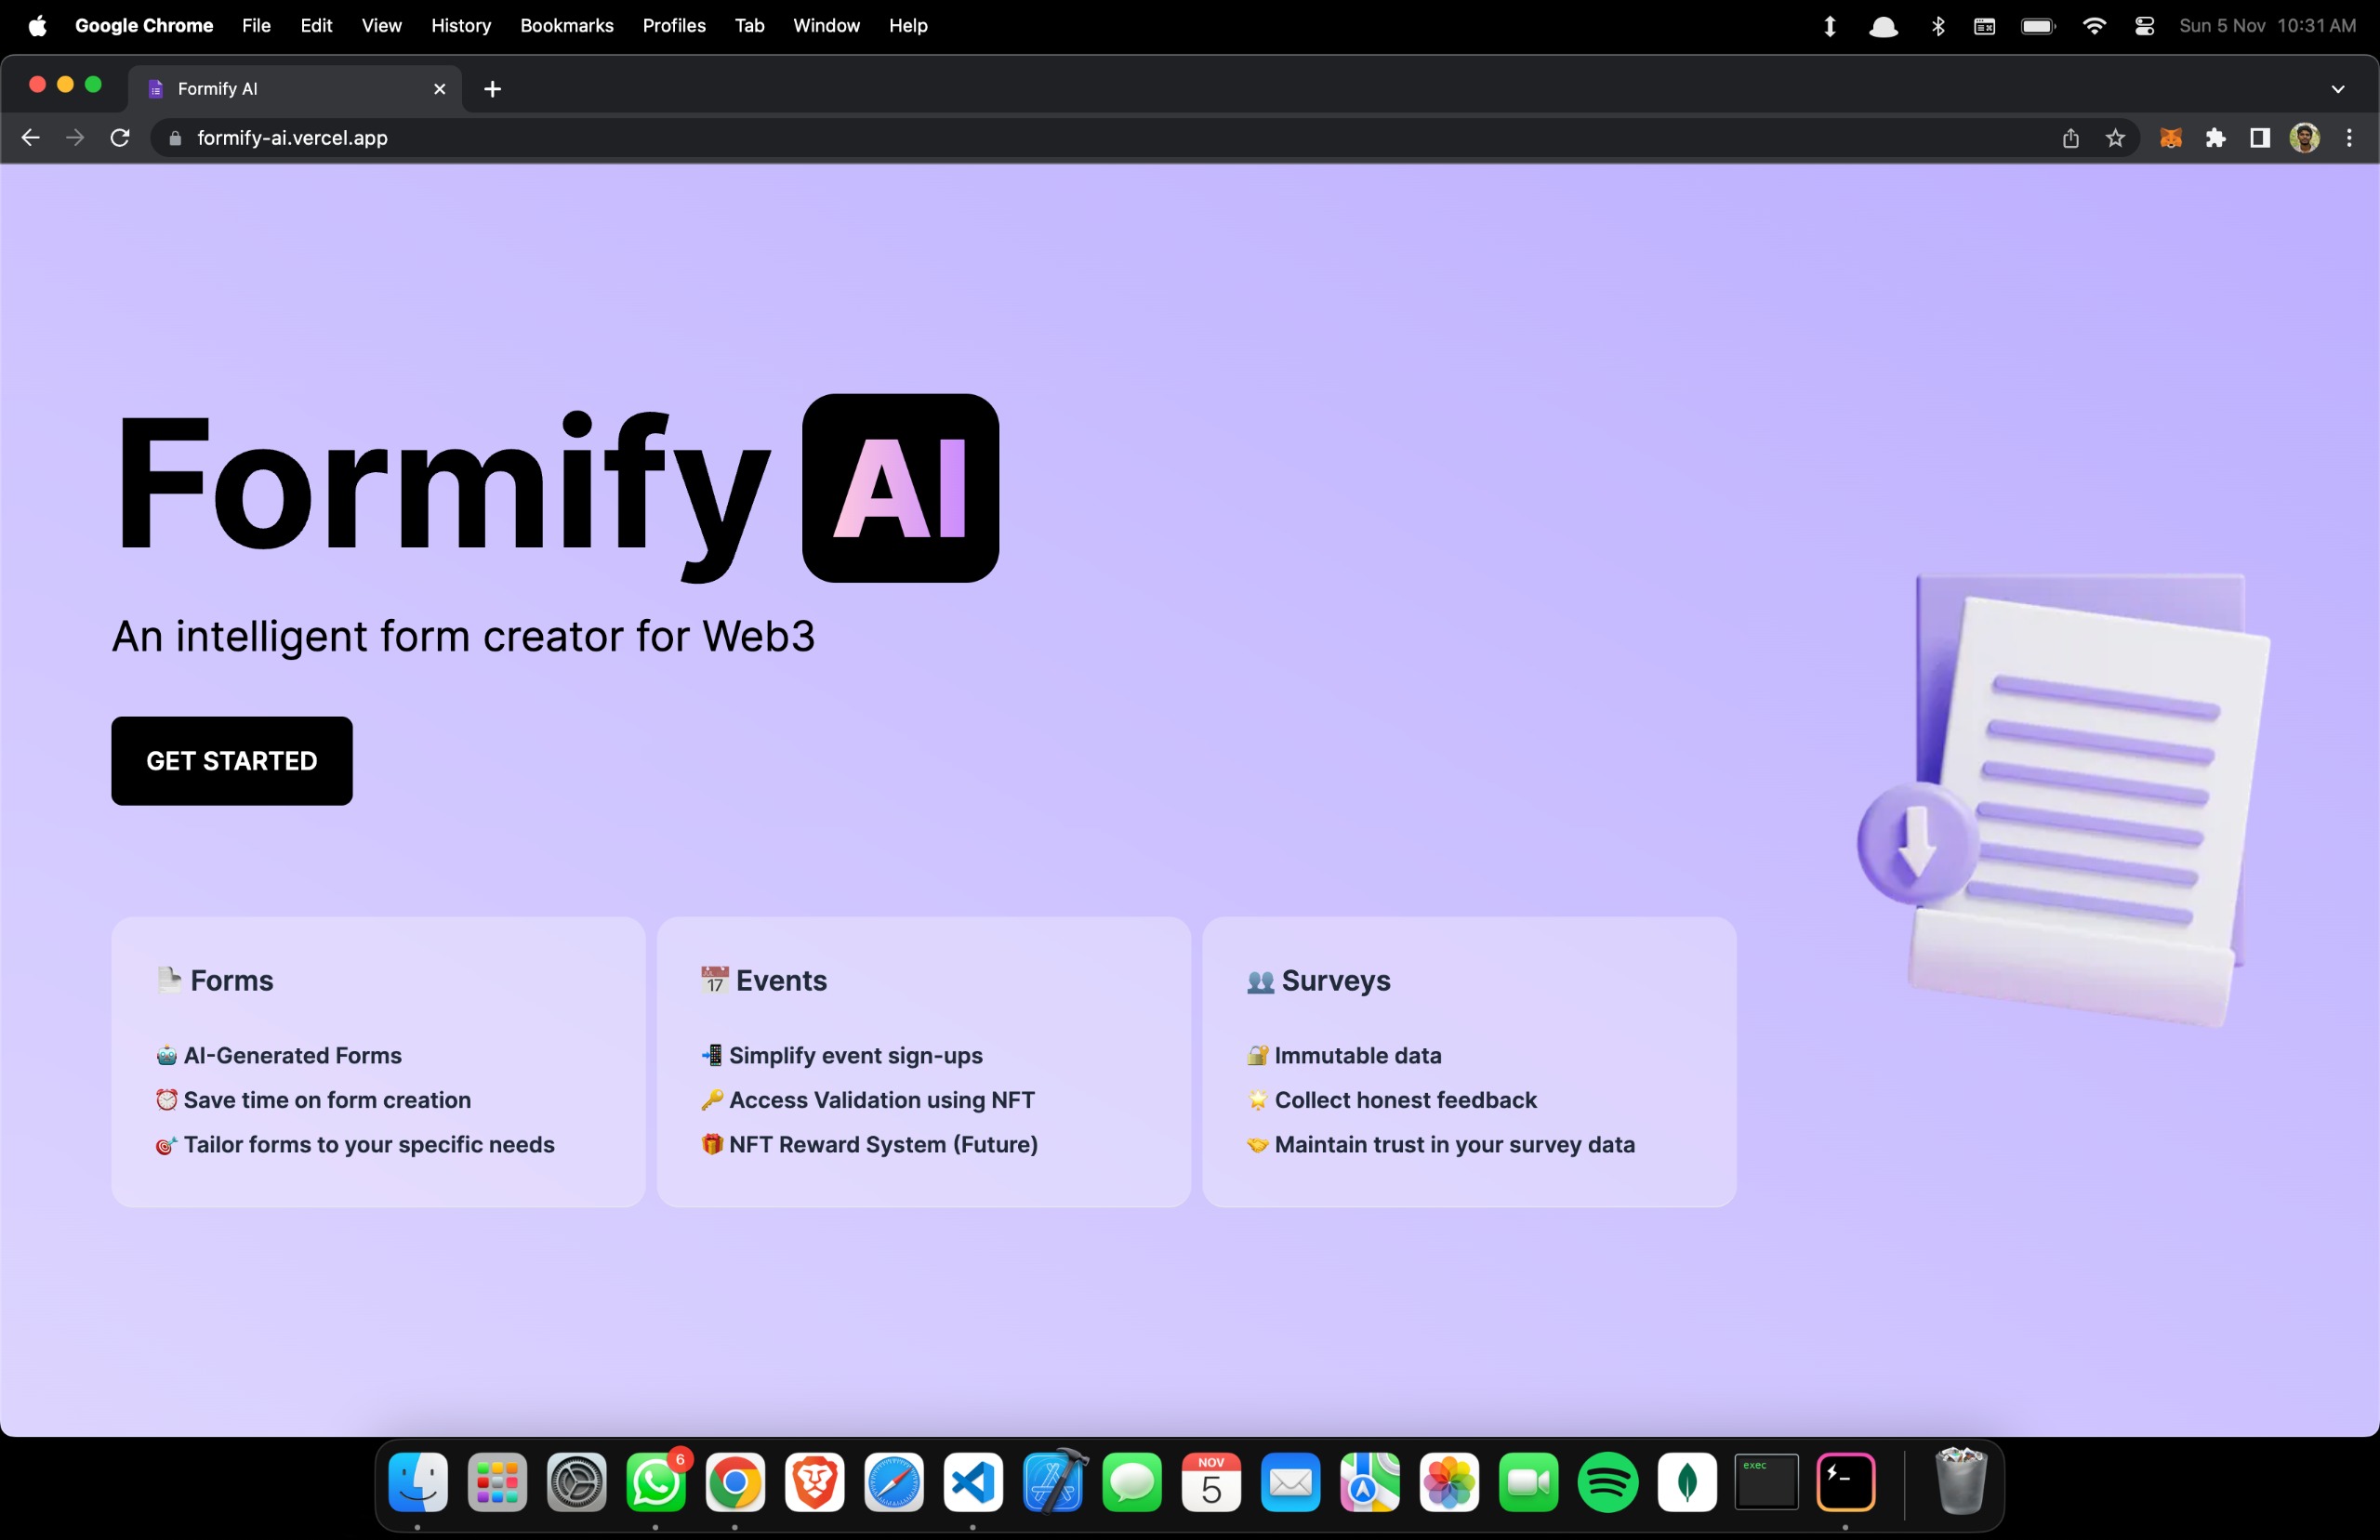Expand the tab search chevron
The width and height of the screenshot is (2380, 1540).
2338,89
